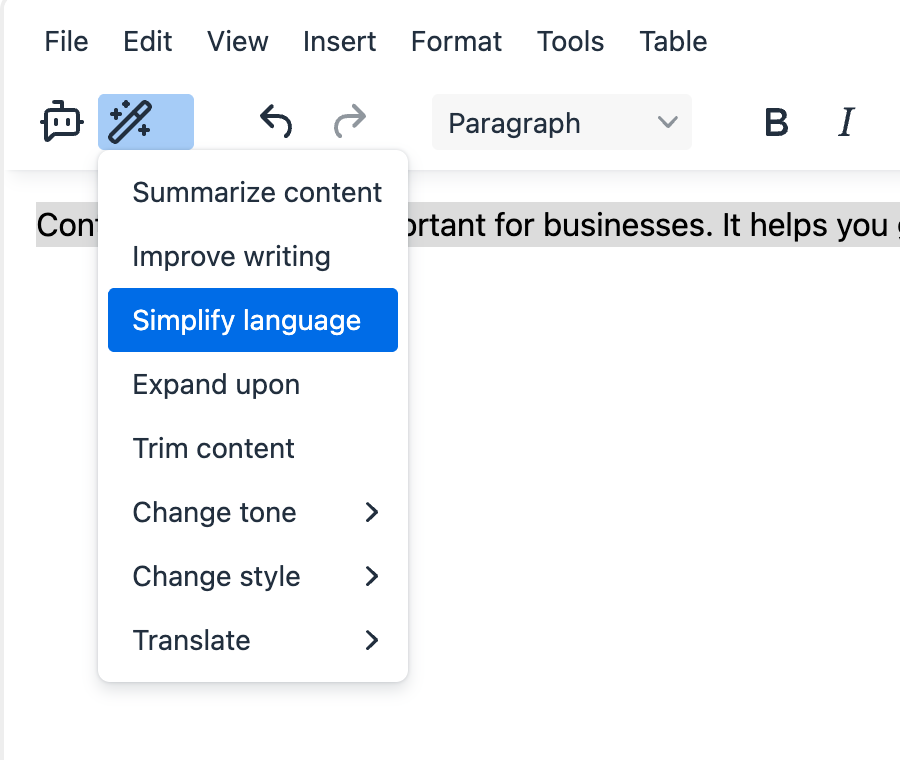
Task: Click the Redo arrow icon
Action: 349,122
